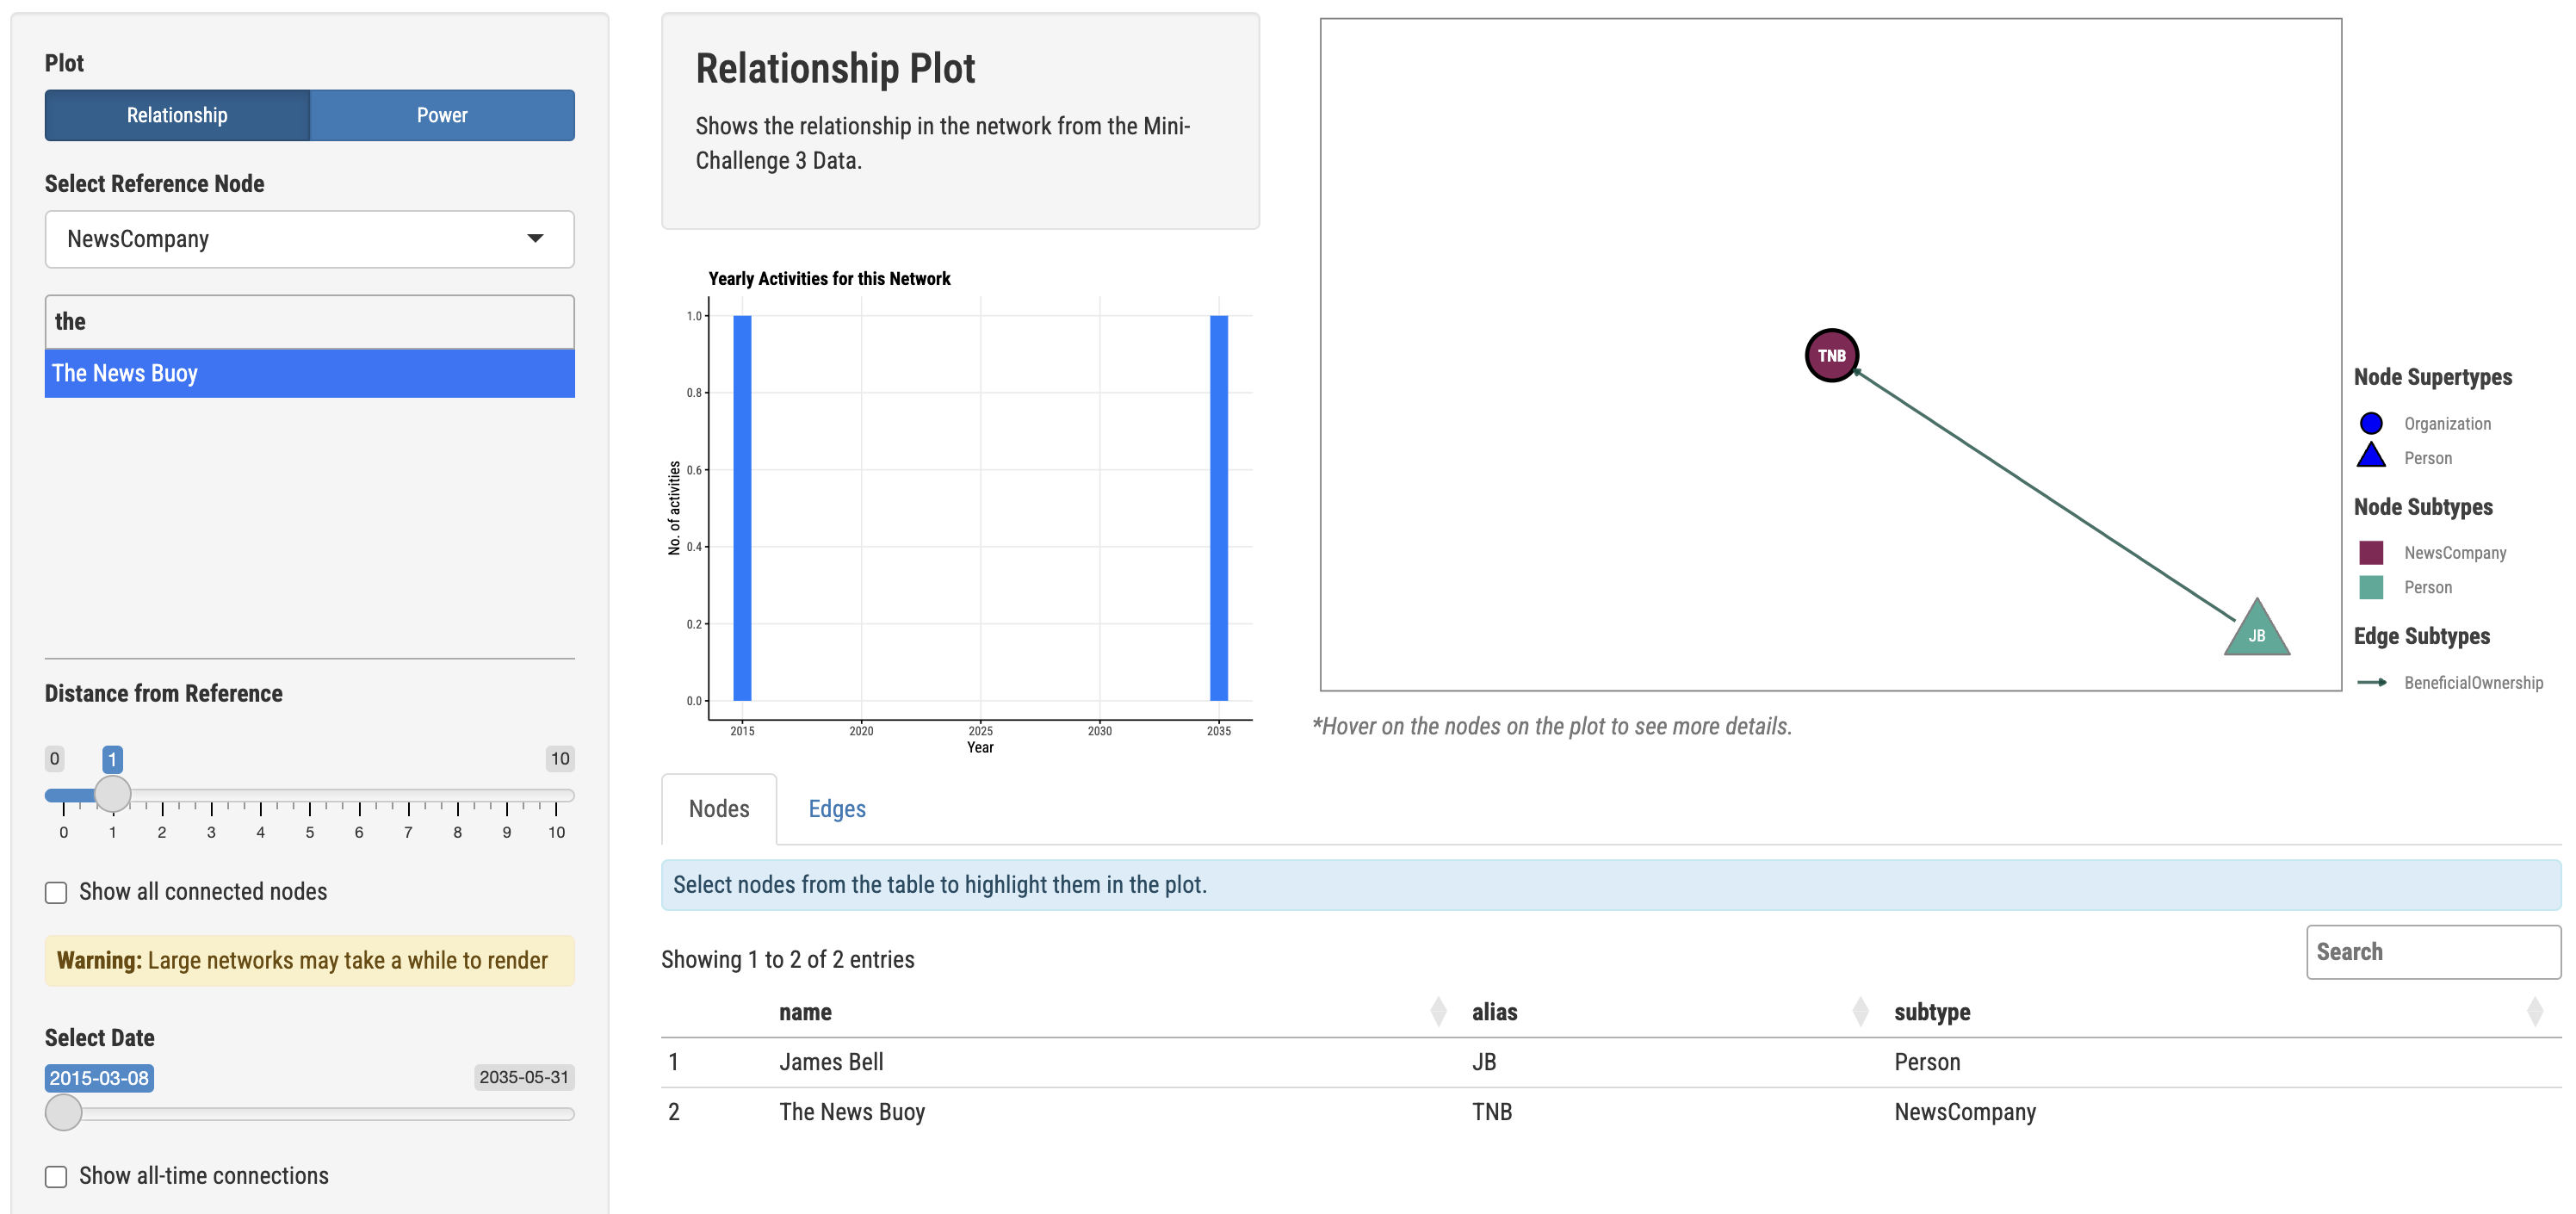Click the NewsCompany maroon legend swatch
Image resolution: width=2576 pixels, height=1214 pixels.
click(2370, 552)
